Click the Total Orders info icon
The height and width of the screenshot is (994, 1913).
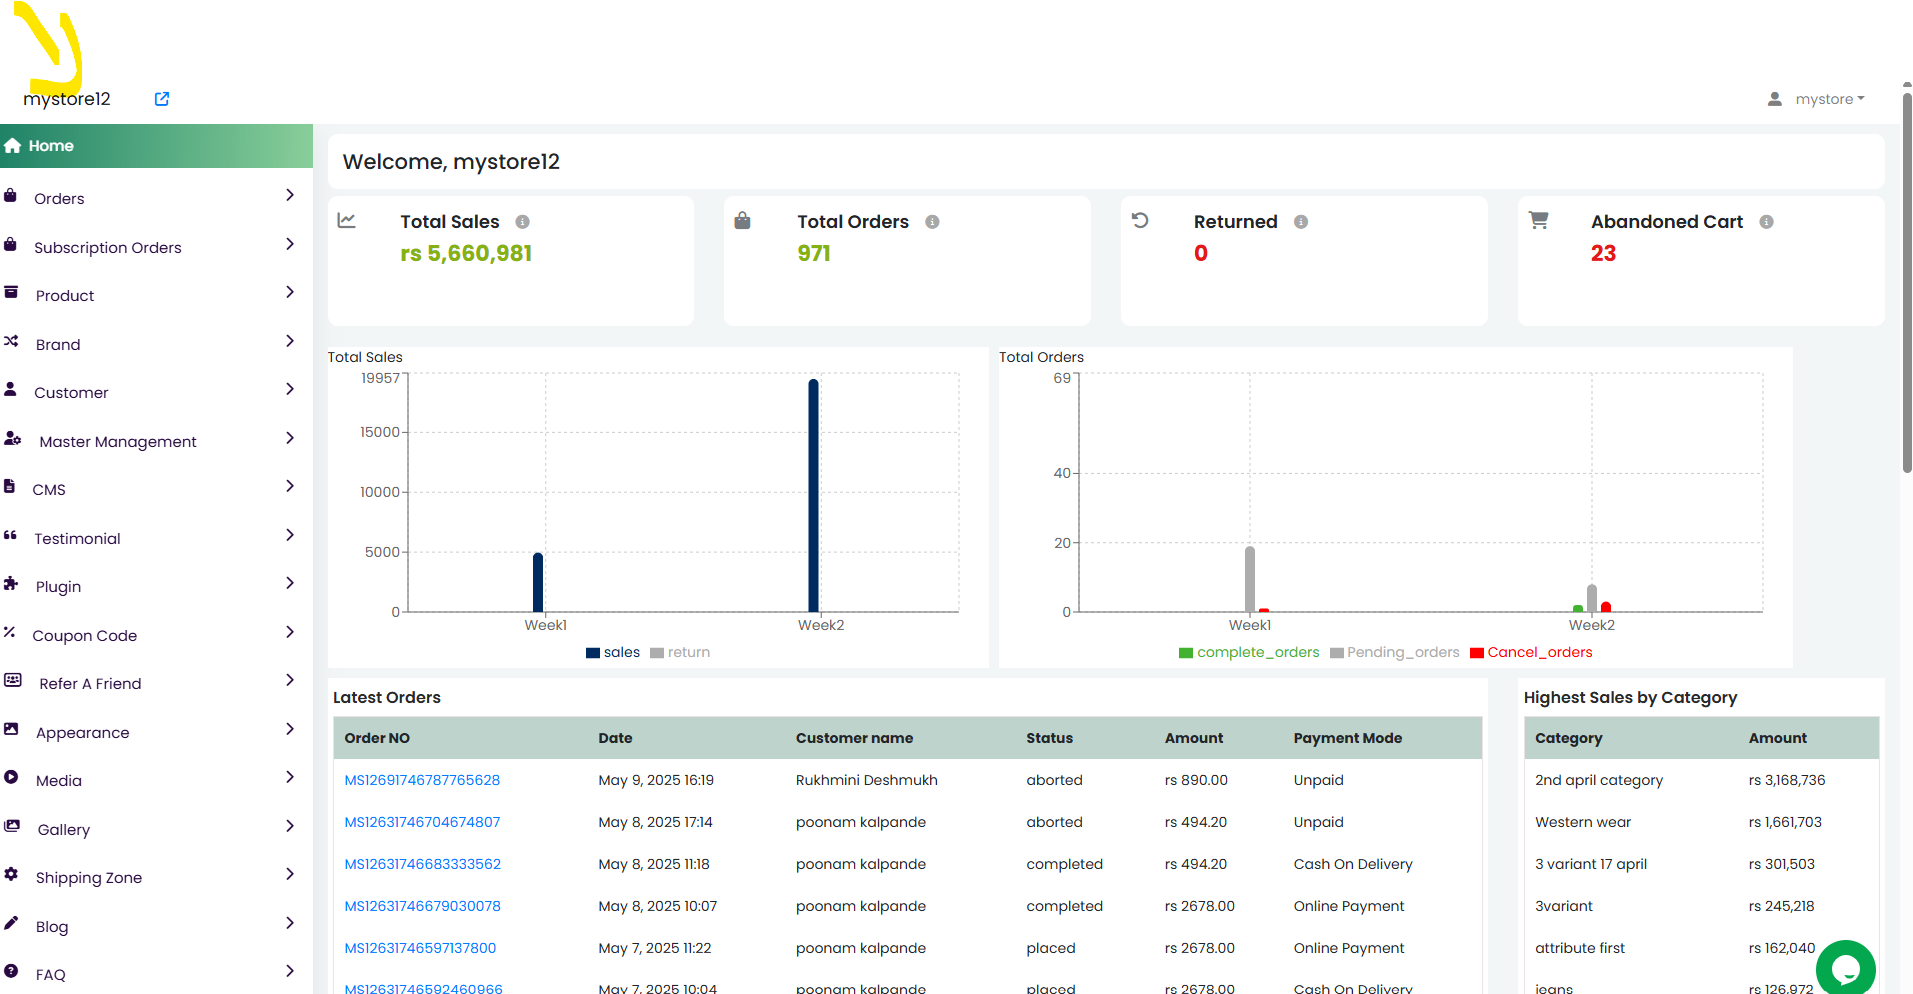coord(932,222)
